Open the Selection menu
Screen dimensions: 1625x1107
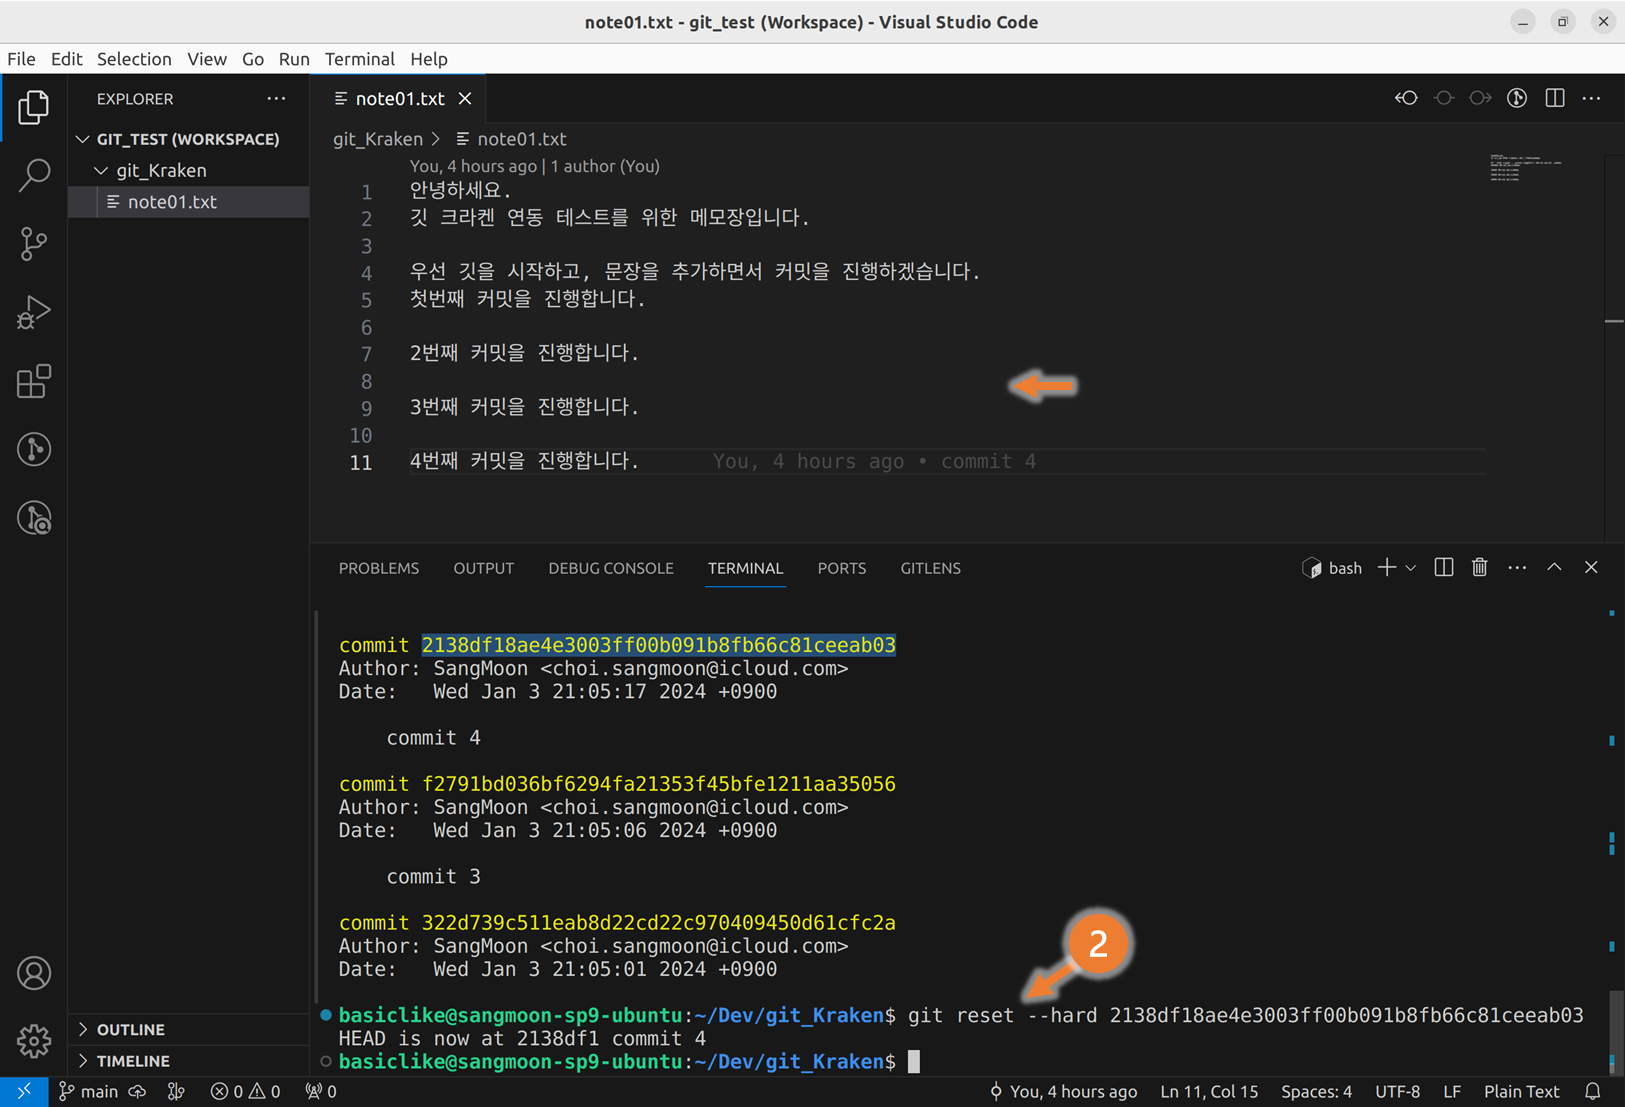click(x=134, y=59)
